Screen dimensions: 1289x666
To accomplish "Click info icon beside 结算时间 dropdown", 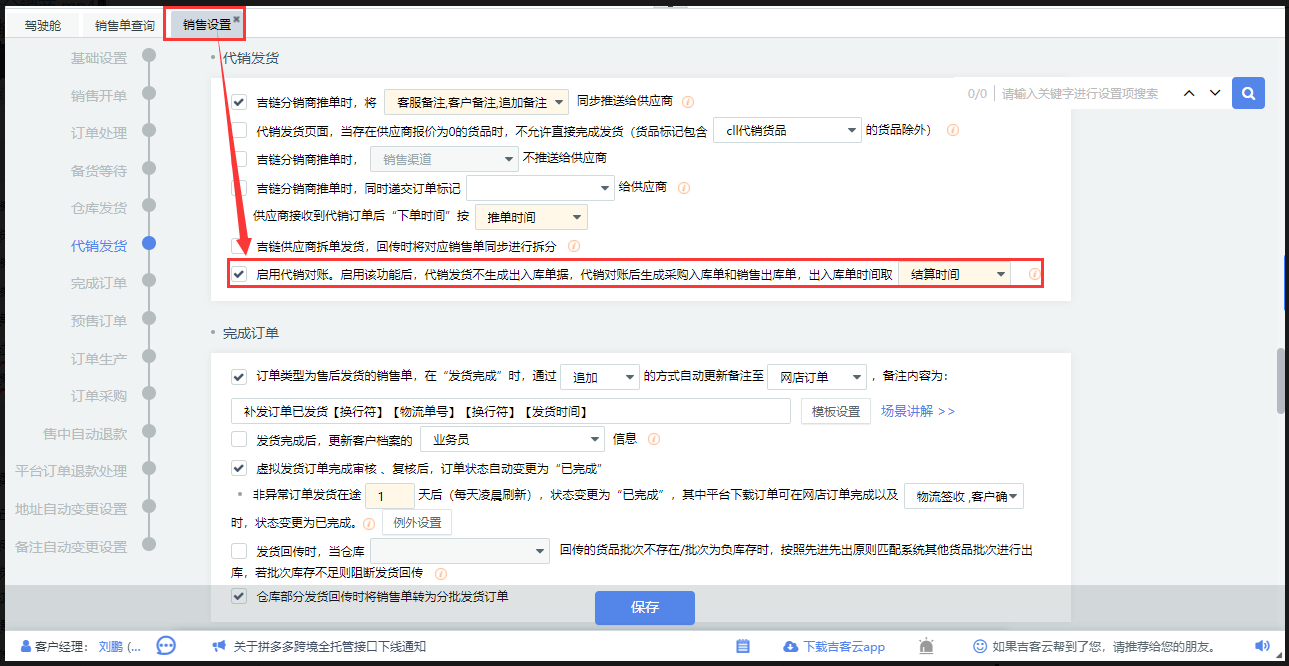I will click(x=1034, y=274).
